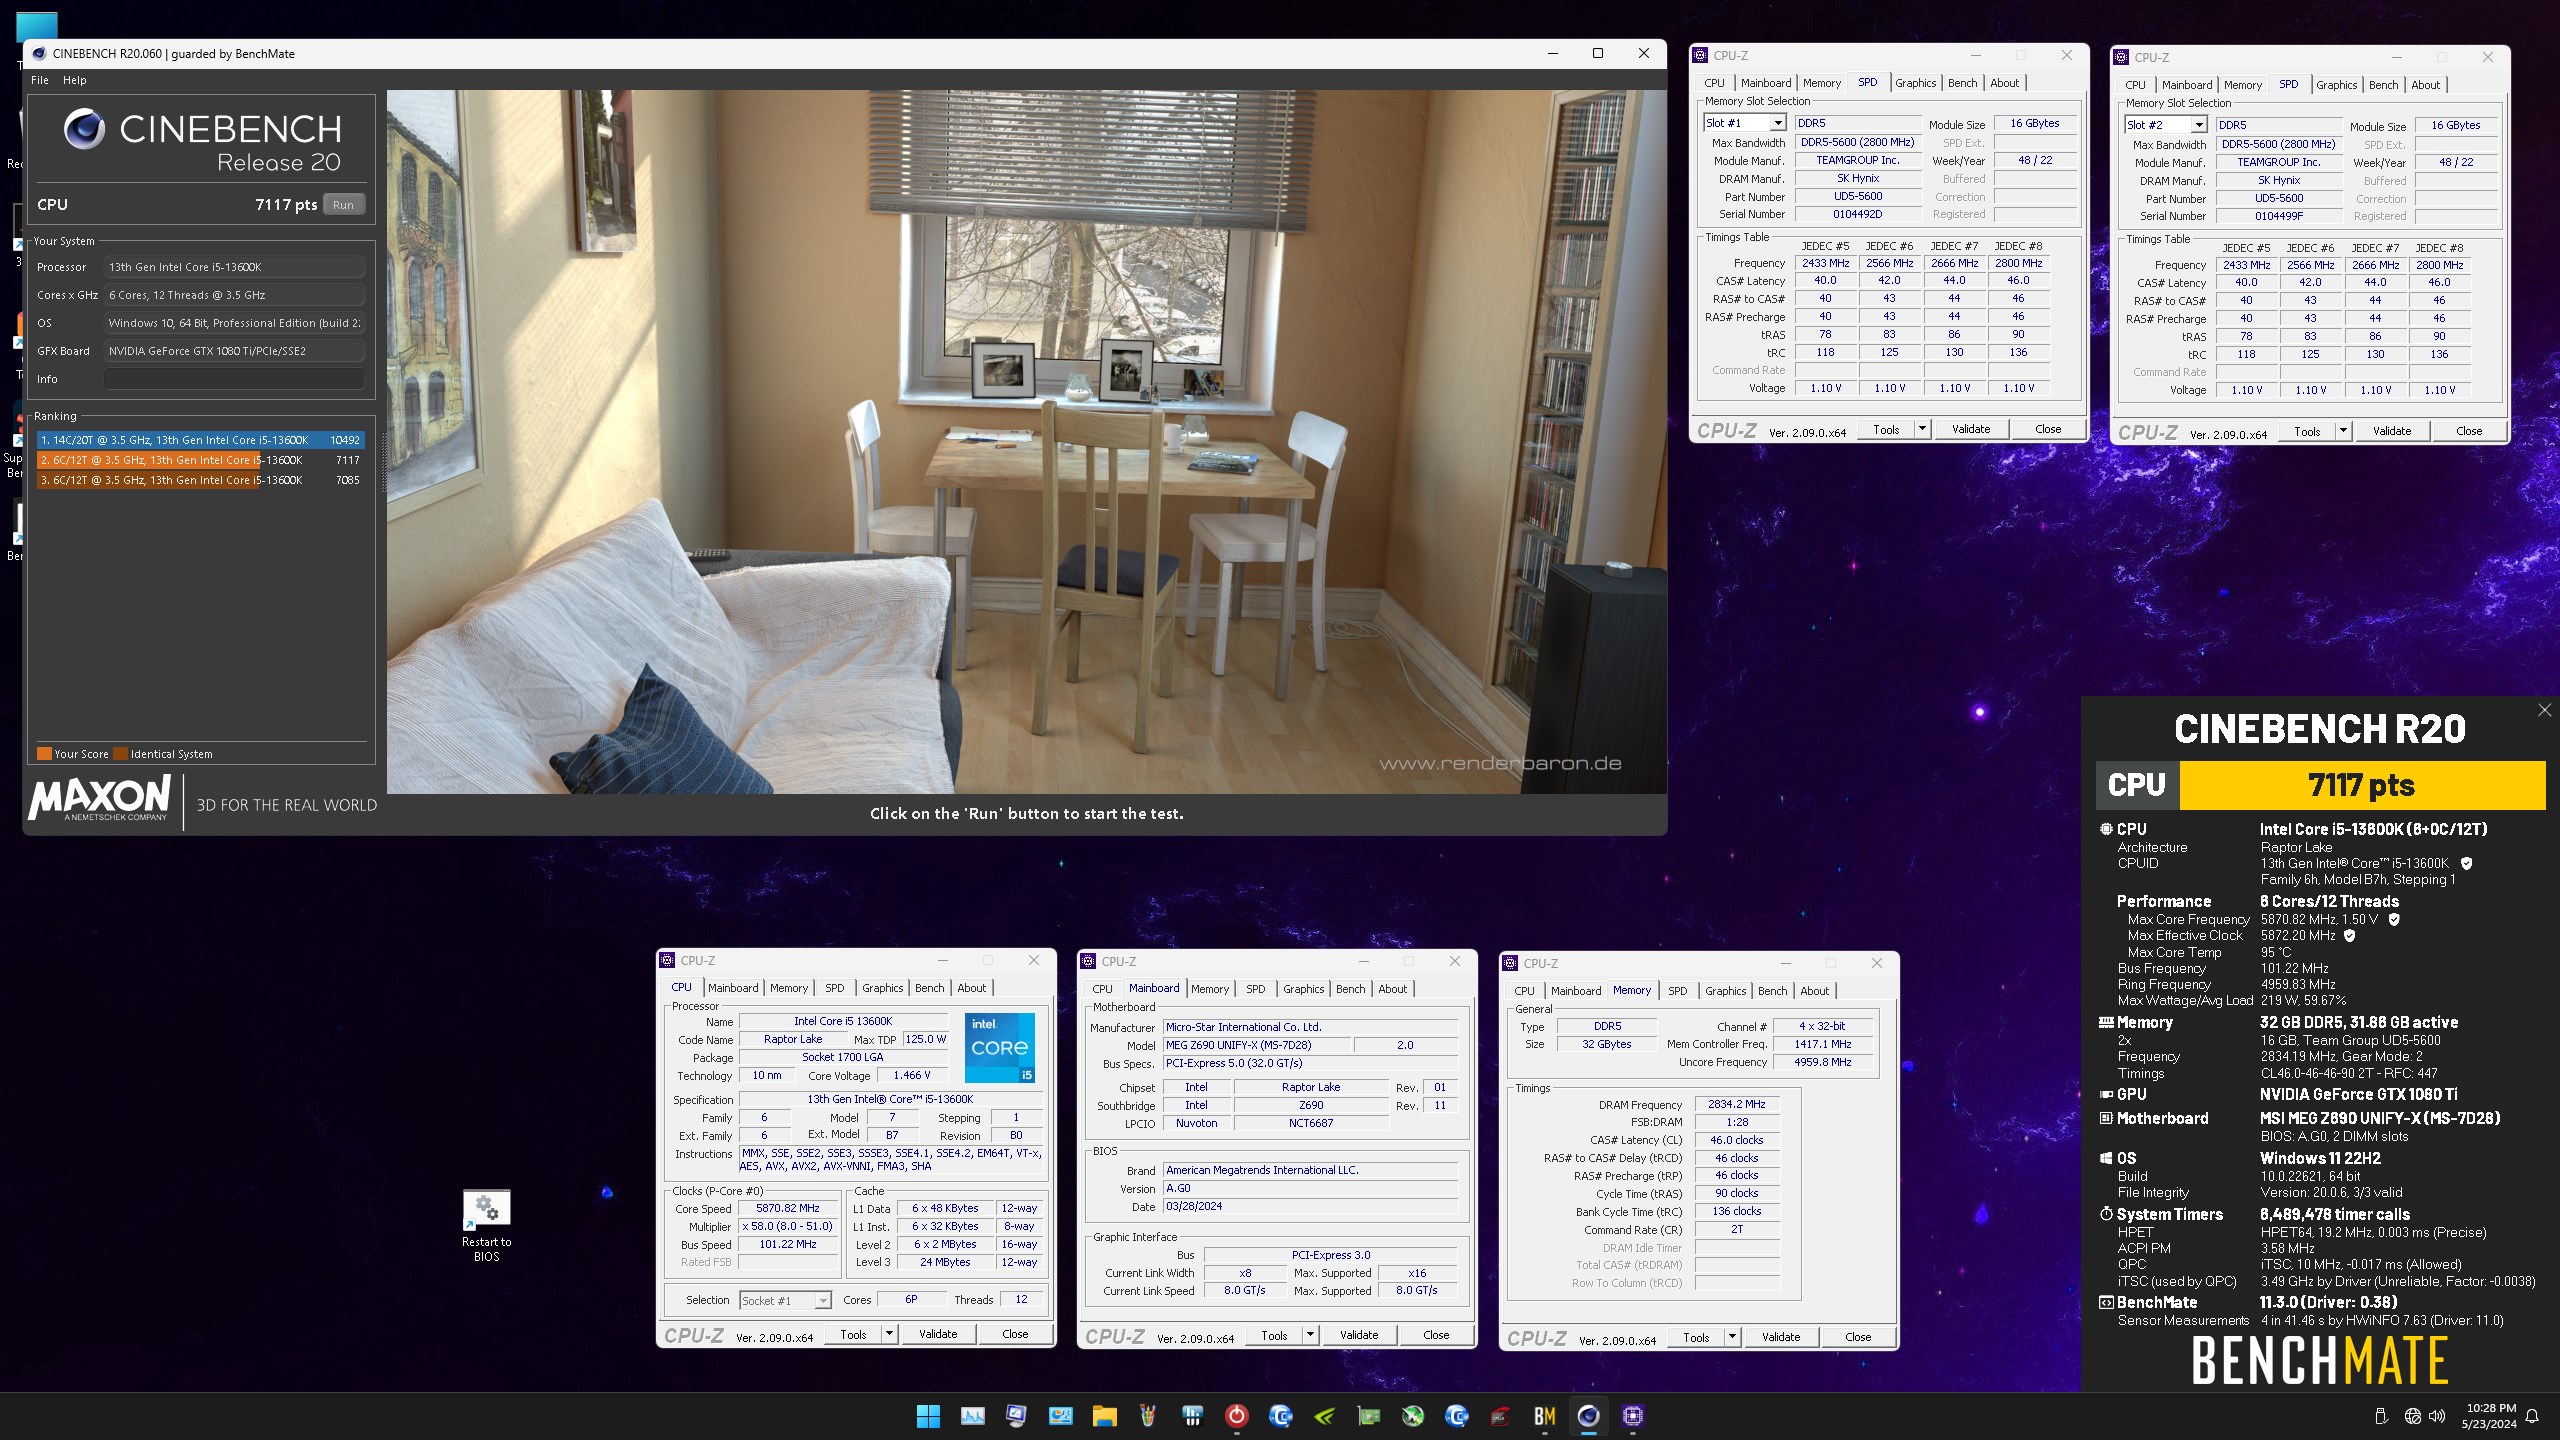The height and width of the screenshot is (1440, 2560).
Task: Open the blue bars app icon in the taskbar
Action: (x=1192, y=1415)
